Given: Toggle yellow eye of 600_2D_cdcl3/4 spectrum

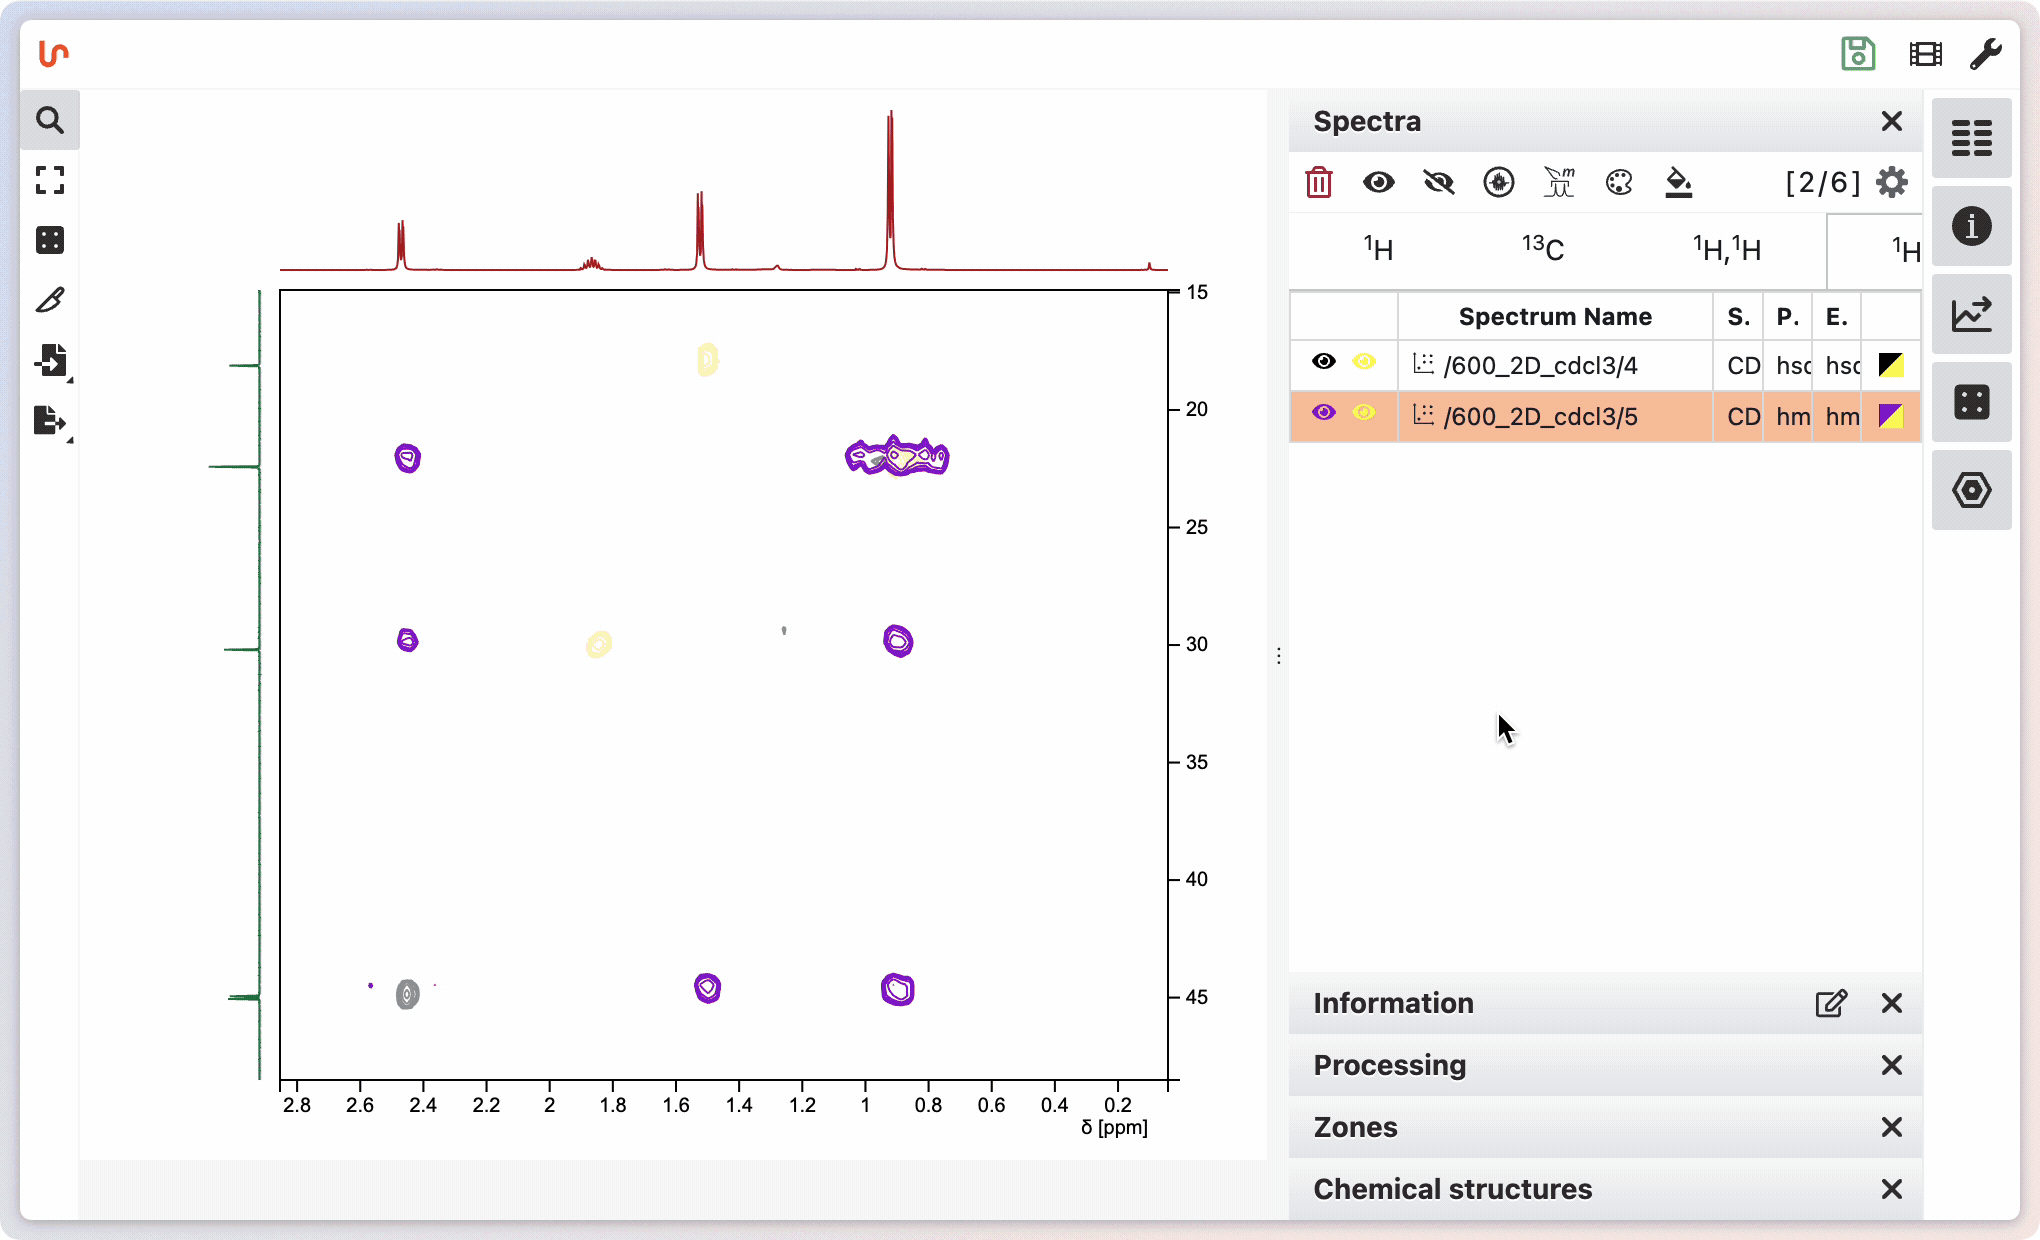Looking at the screenshot, I should coord(1364,362).
